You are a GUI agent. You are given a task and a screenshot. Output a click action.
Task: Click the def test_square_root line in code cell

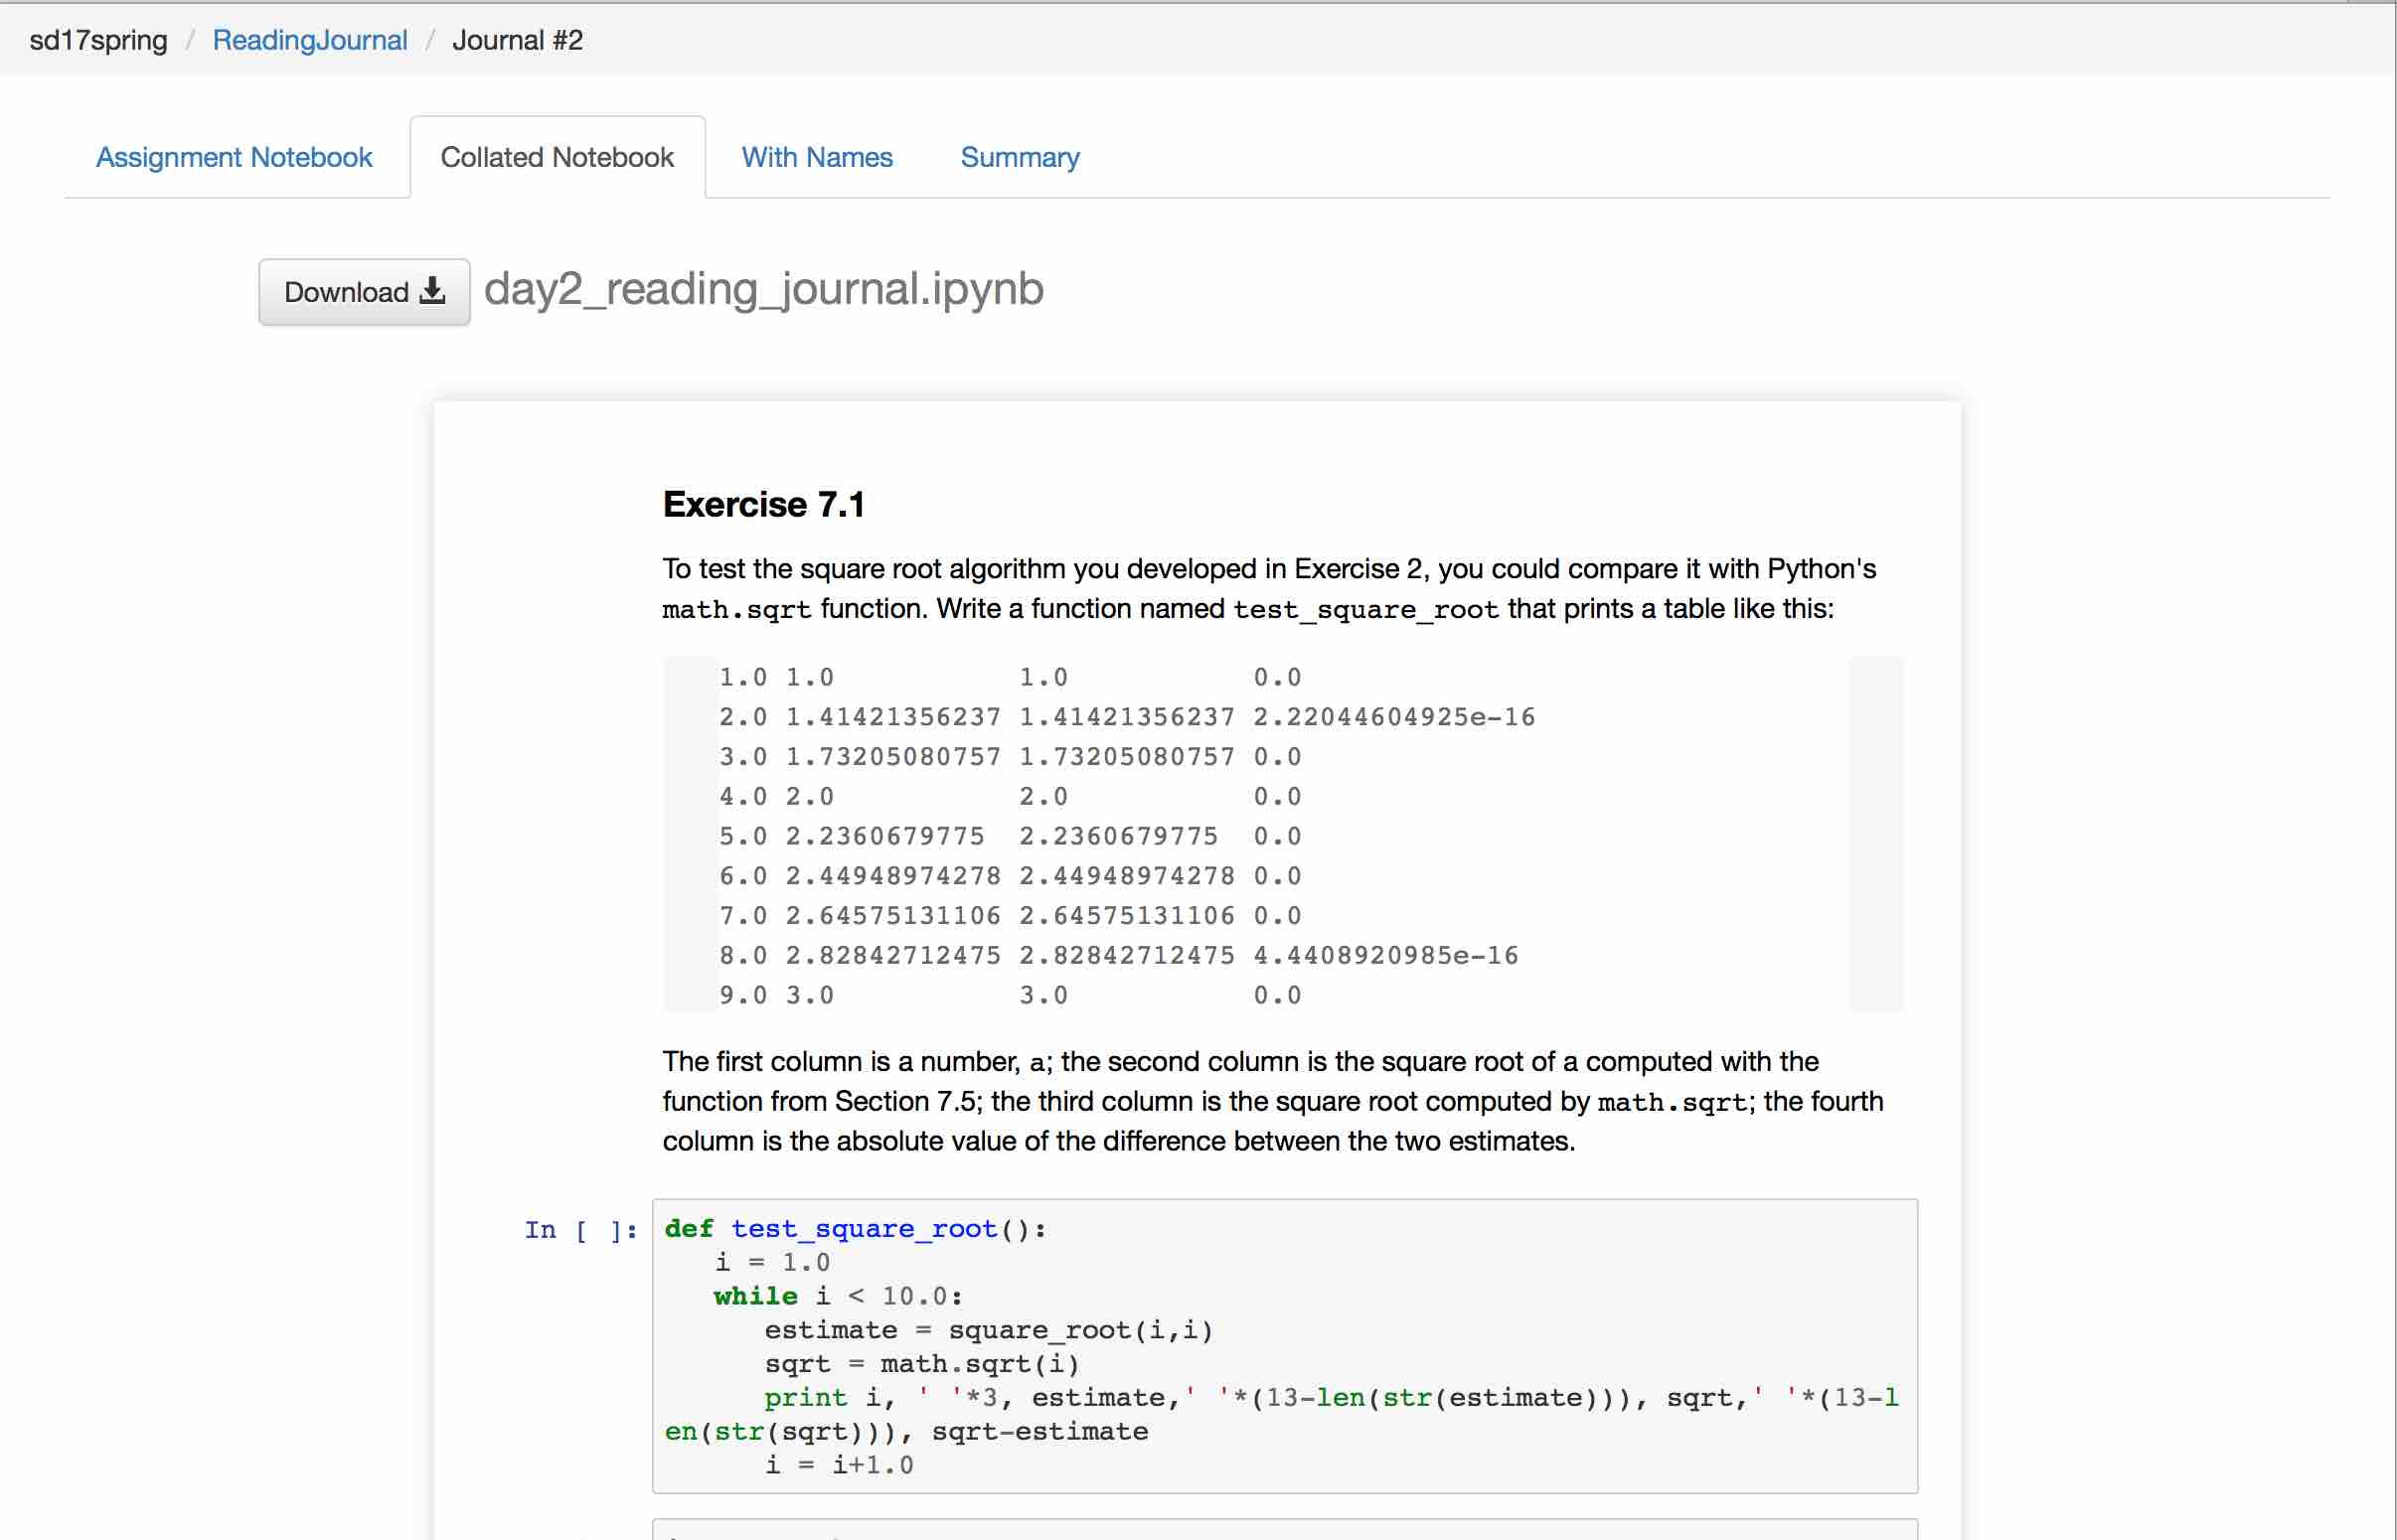(854, 1228)
